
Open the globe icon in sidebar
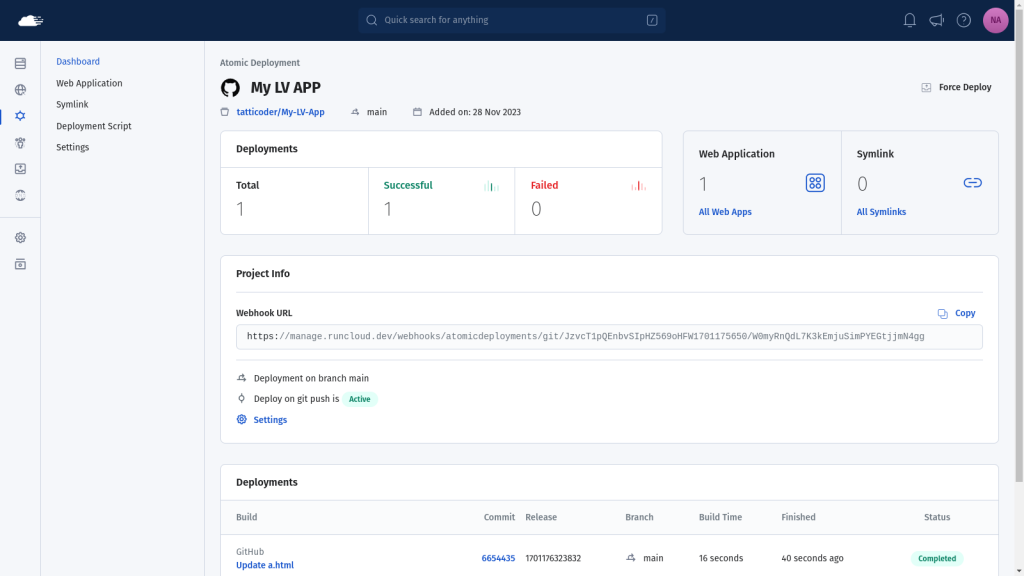click(20, 89)
